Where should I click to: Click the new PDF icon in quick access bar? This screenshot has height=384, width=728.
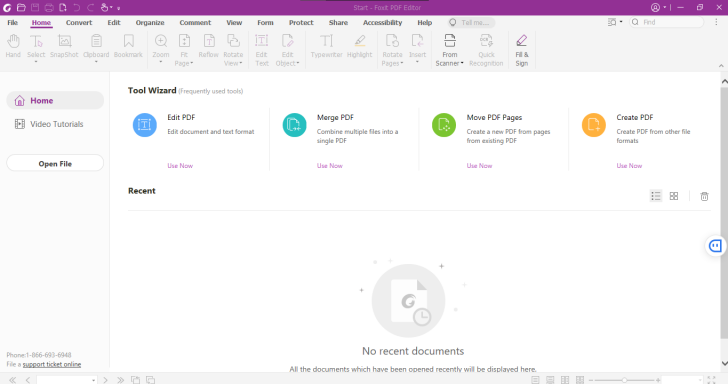click(63, 7)
